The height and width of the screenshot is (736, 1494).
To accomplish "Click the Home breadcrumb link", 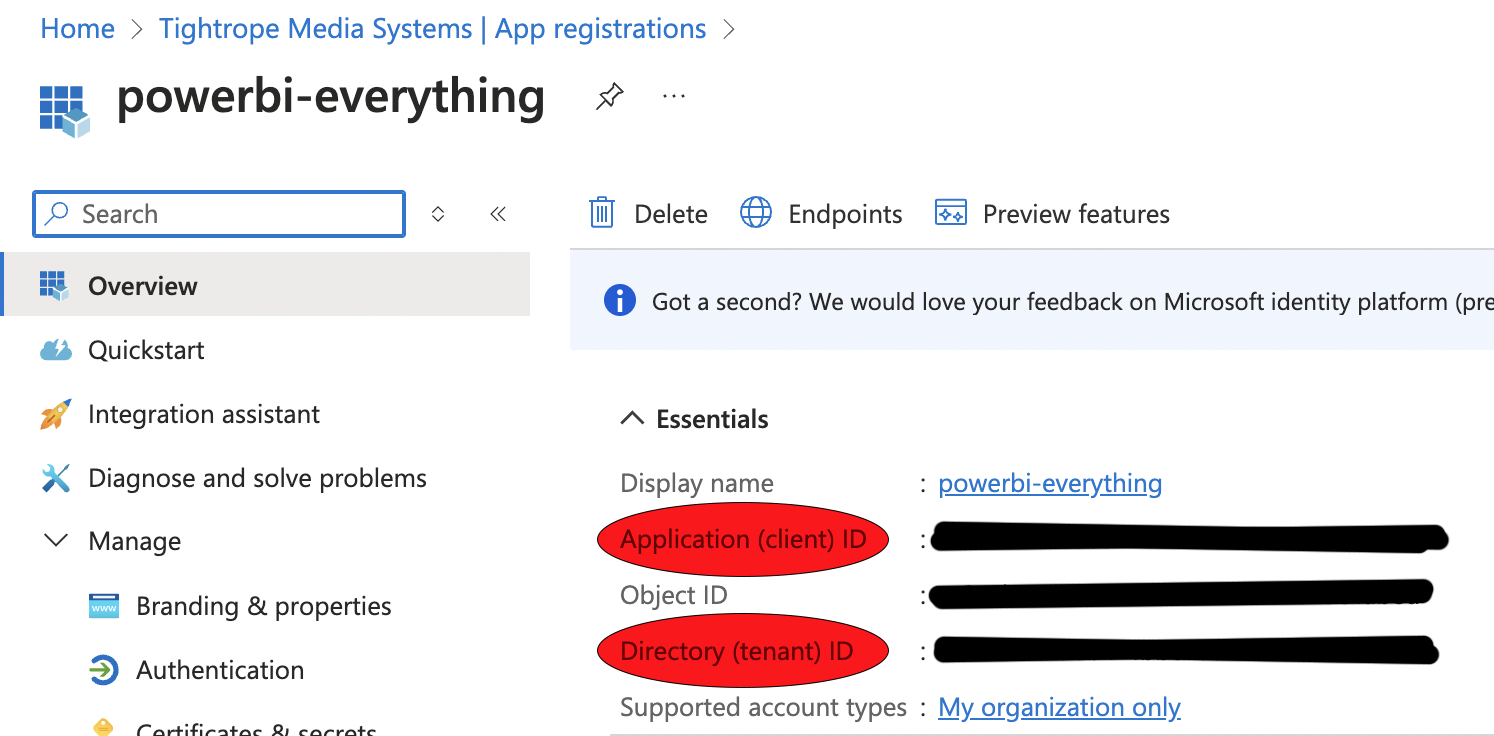I will pyautogui.click(x=77, y=29).
